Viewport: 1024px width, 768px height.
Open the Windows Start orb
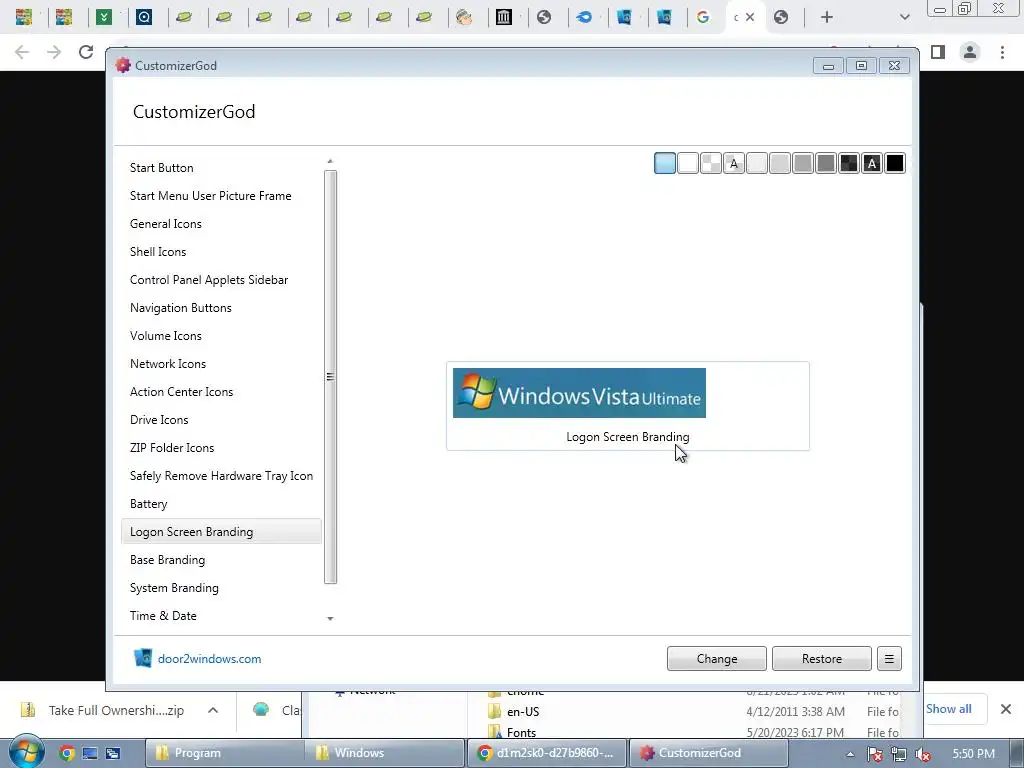pyautogui.click(x=26, y=752)
